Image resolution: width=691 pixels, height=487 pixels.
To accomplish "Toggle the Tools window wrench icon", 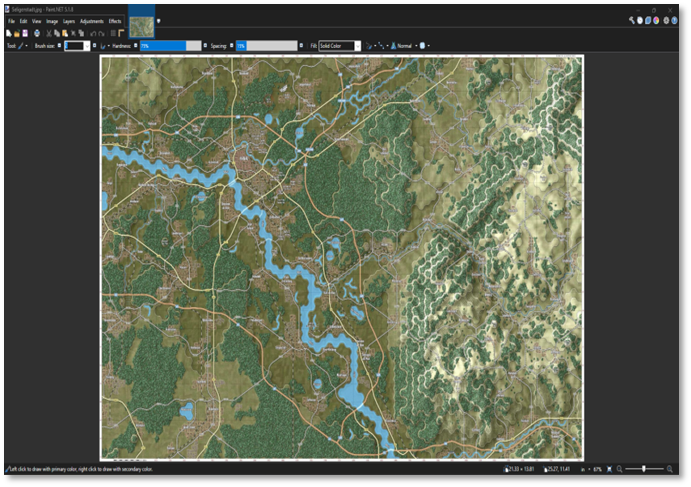I will tap(632, 20).
